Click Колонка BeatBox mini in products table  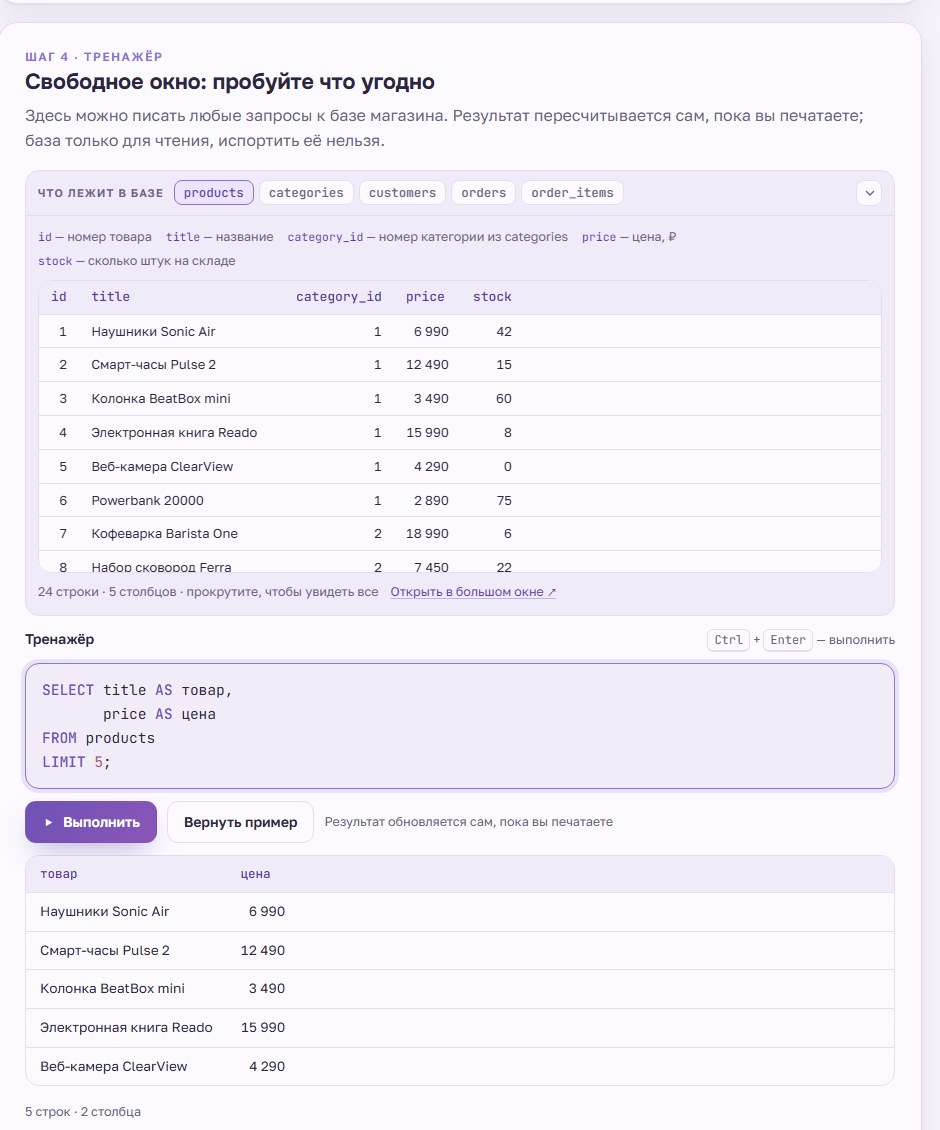pyautogui.click(x=161, y=399)
